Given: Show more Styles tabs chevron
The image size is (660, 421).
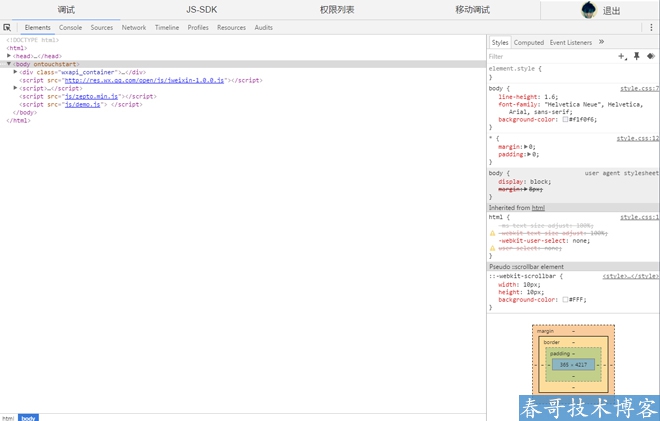Looking at the screenshot, I should click(x=601, y=42).
